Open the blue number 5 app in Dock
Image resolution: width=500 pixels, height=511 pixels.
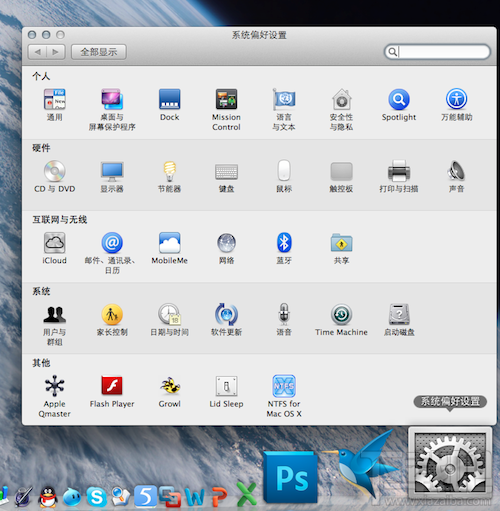pyautogui.click(x=145, y=496)
